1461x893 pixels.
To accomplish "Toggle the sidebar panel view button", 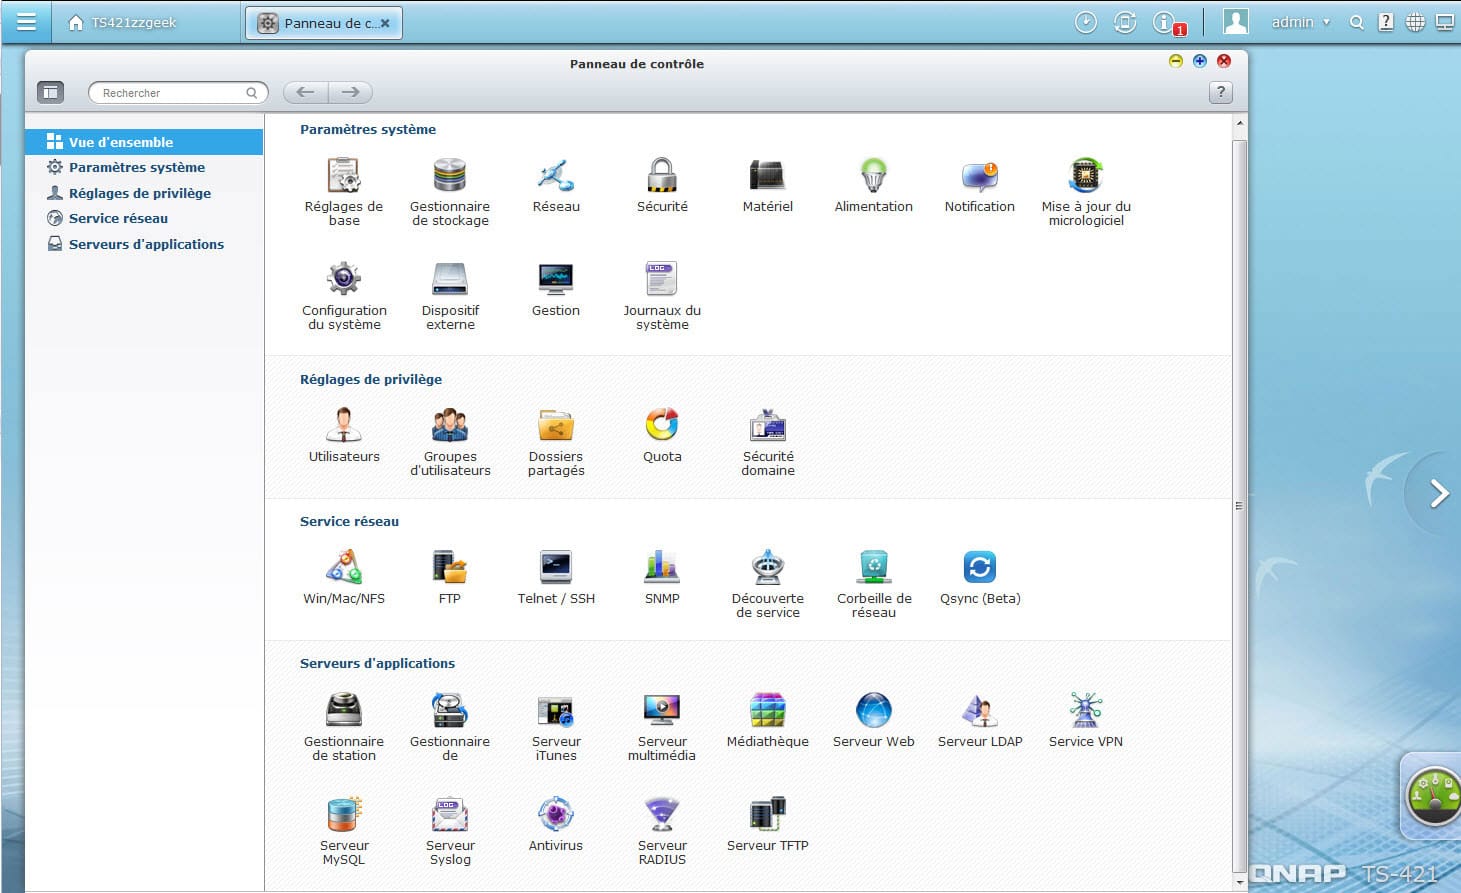I will click(x=50, y=92).
